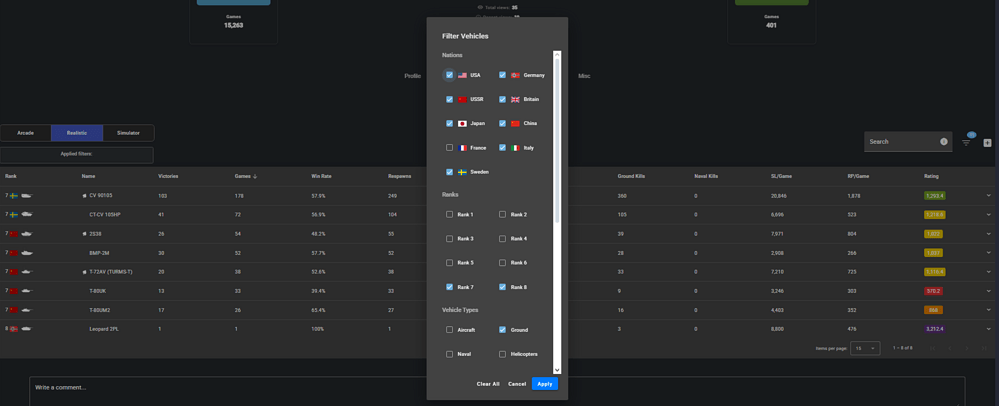Click the Japan flag icon in the filter
999x406 pixels.
pyautogui.click(x=462, y=124)
